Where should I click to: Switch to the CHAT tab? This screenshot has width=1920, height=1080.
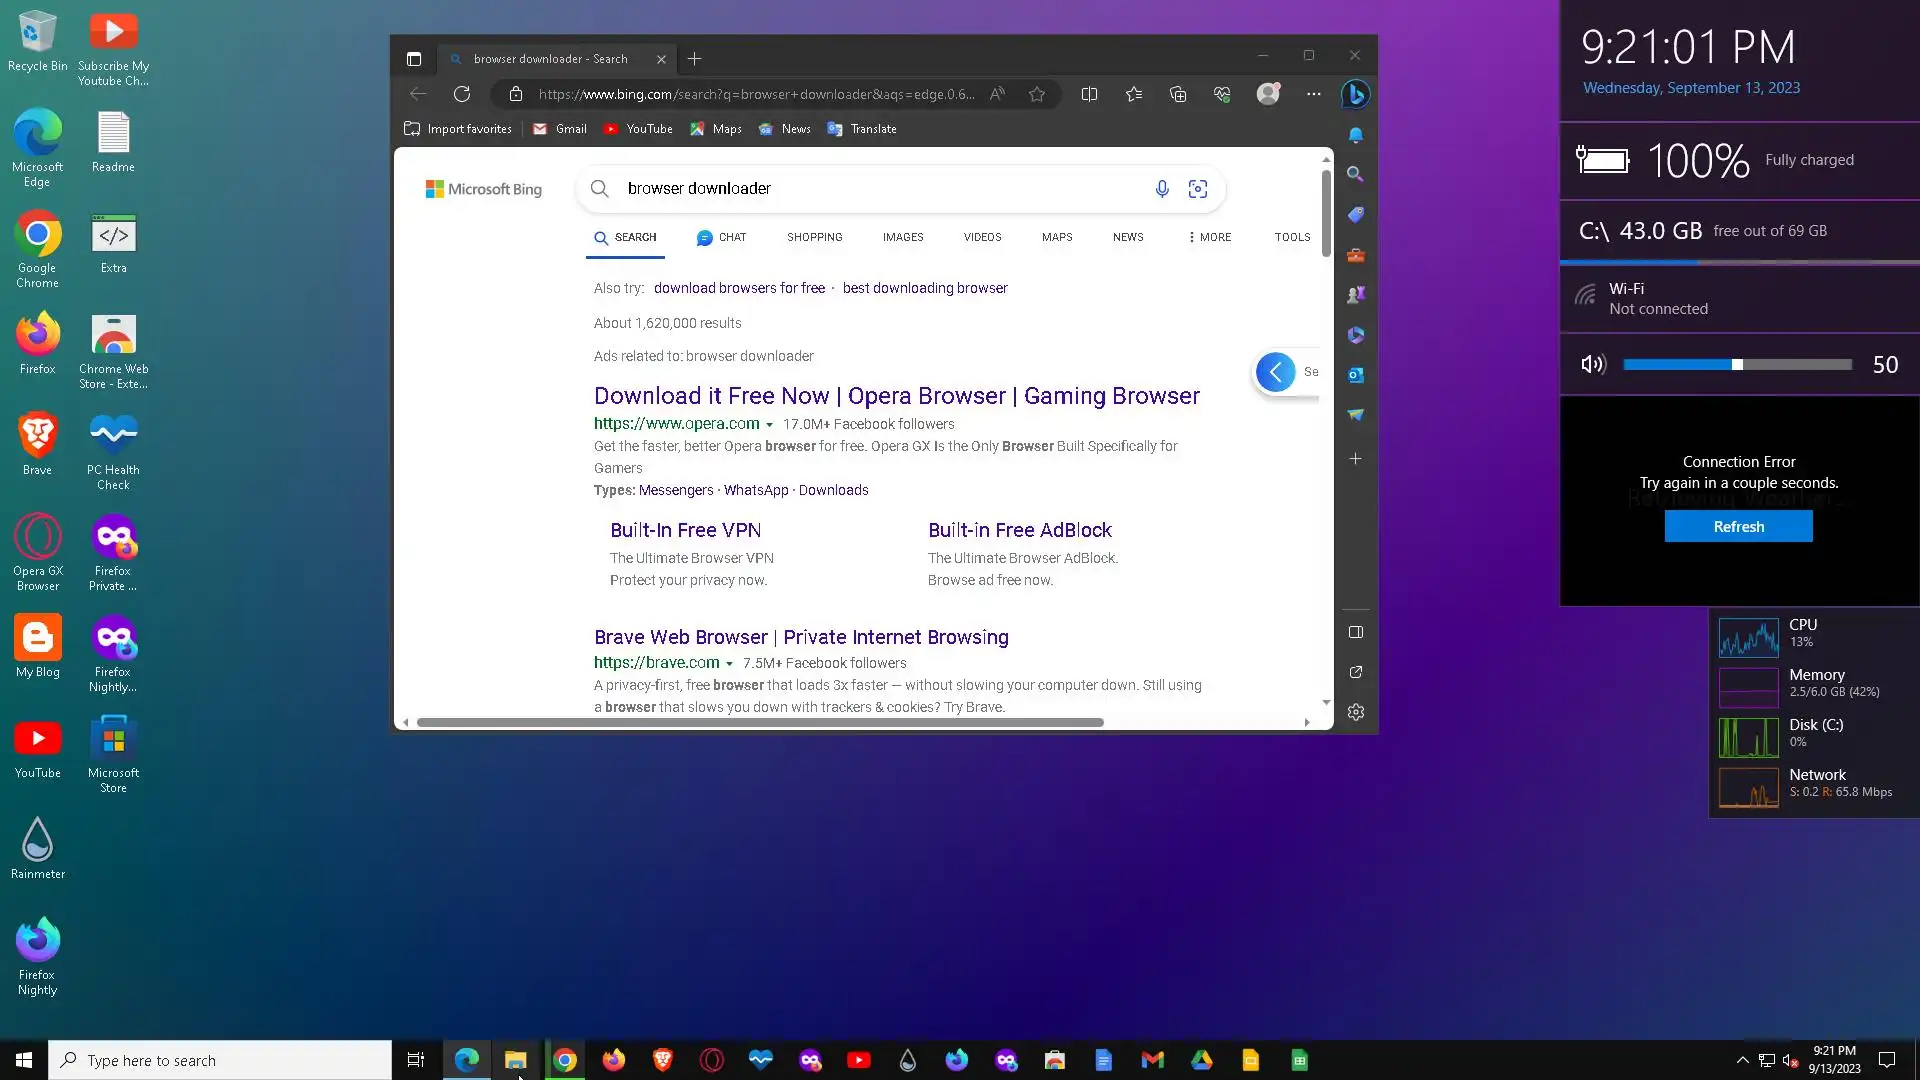click(x=721, y=237)
